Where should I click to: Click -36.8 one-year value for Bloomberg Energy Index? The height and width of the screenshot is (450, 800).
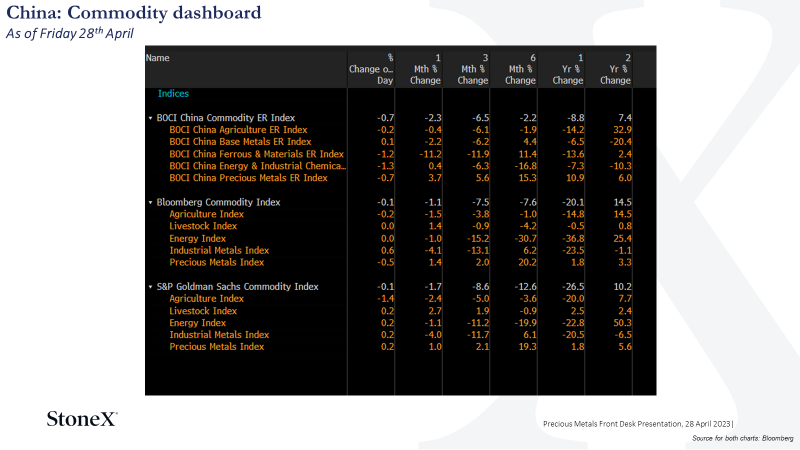(x=572, y=238)
